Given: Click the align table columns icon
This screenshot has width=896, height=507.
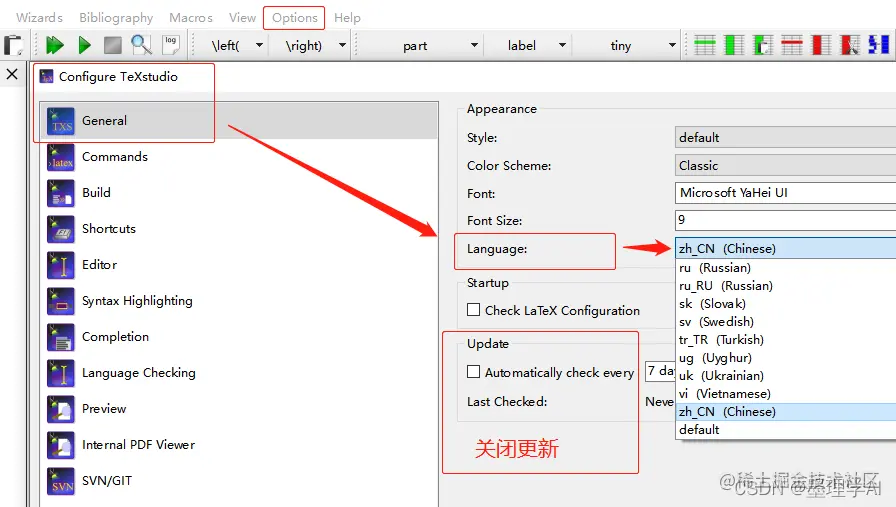Looking at the screenshot, I should click(879, 45).
